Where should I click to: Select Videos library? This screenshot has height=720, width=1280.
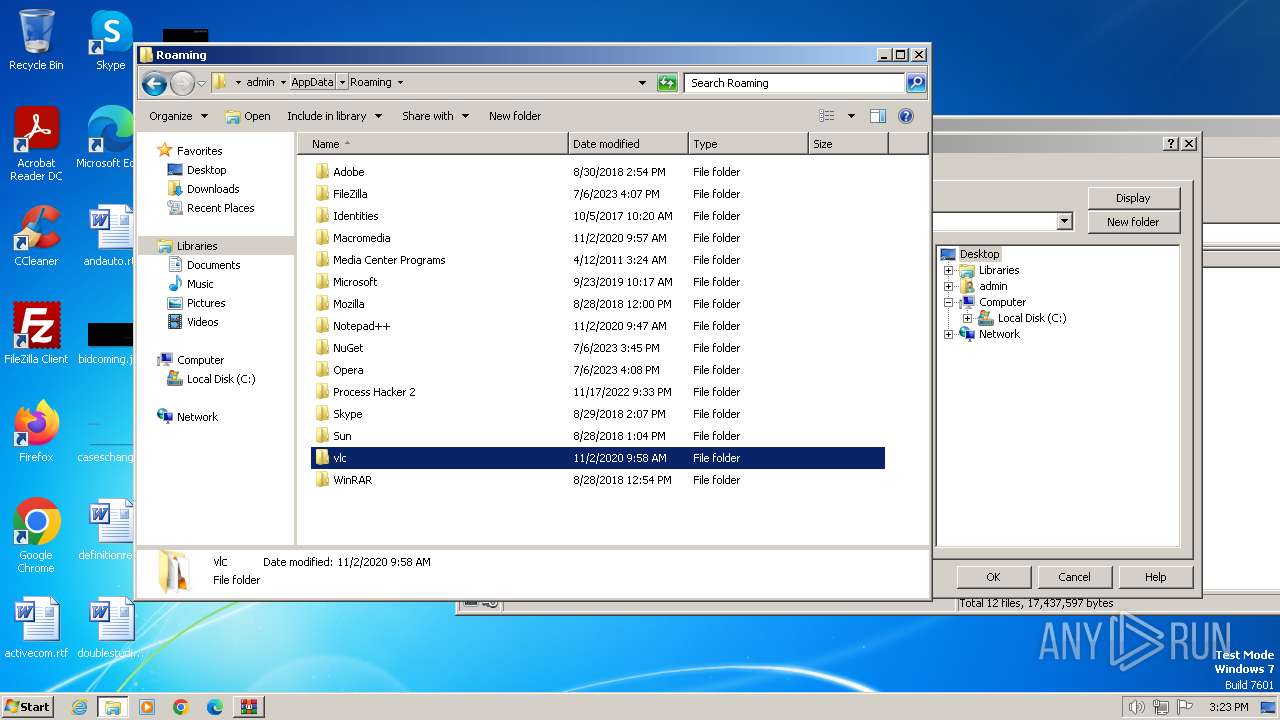click(x=202, y=322)
